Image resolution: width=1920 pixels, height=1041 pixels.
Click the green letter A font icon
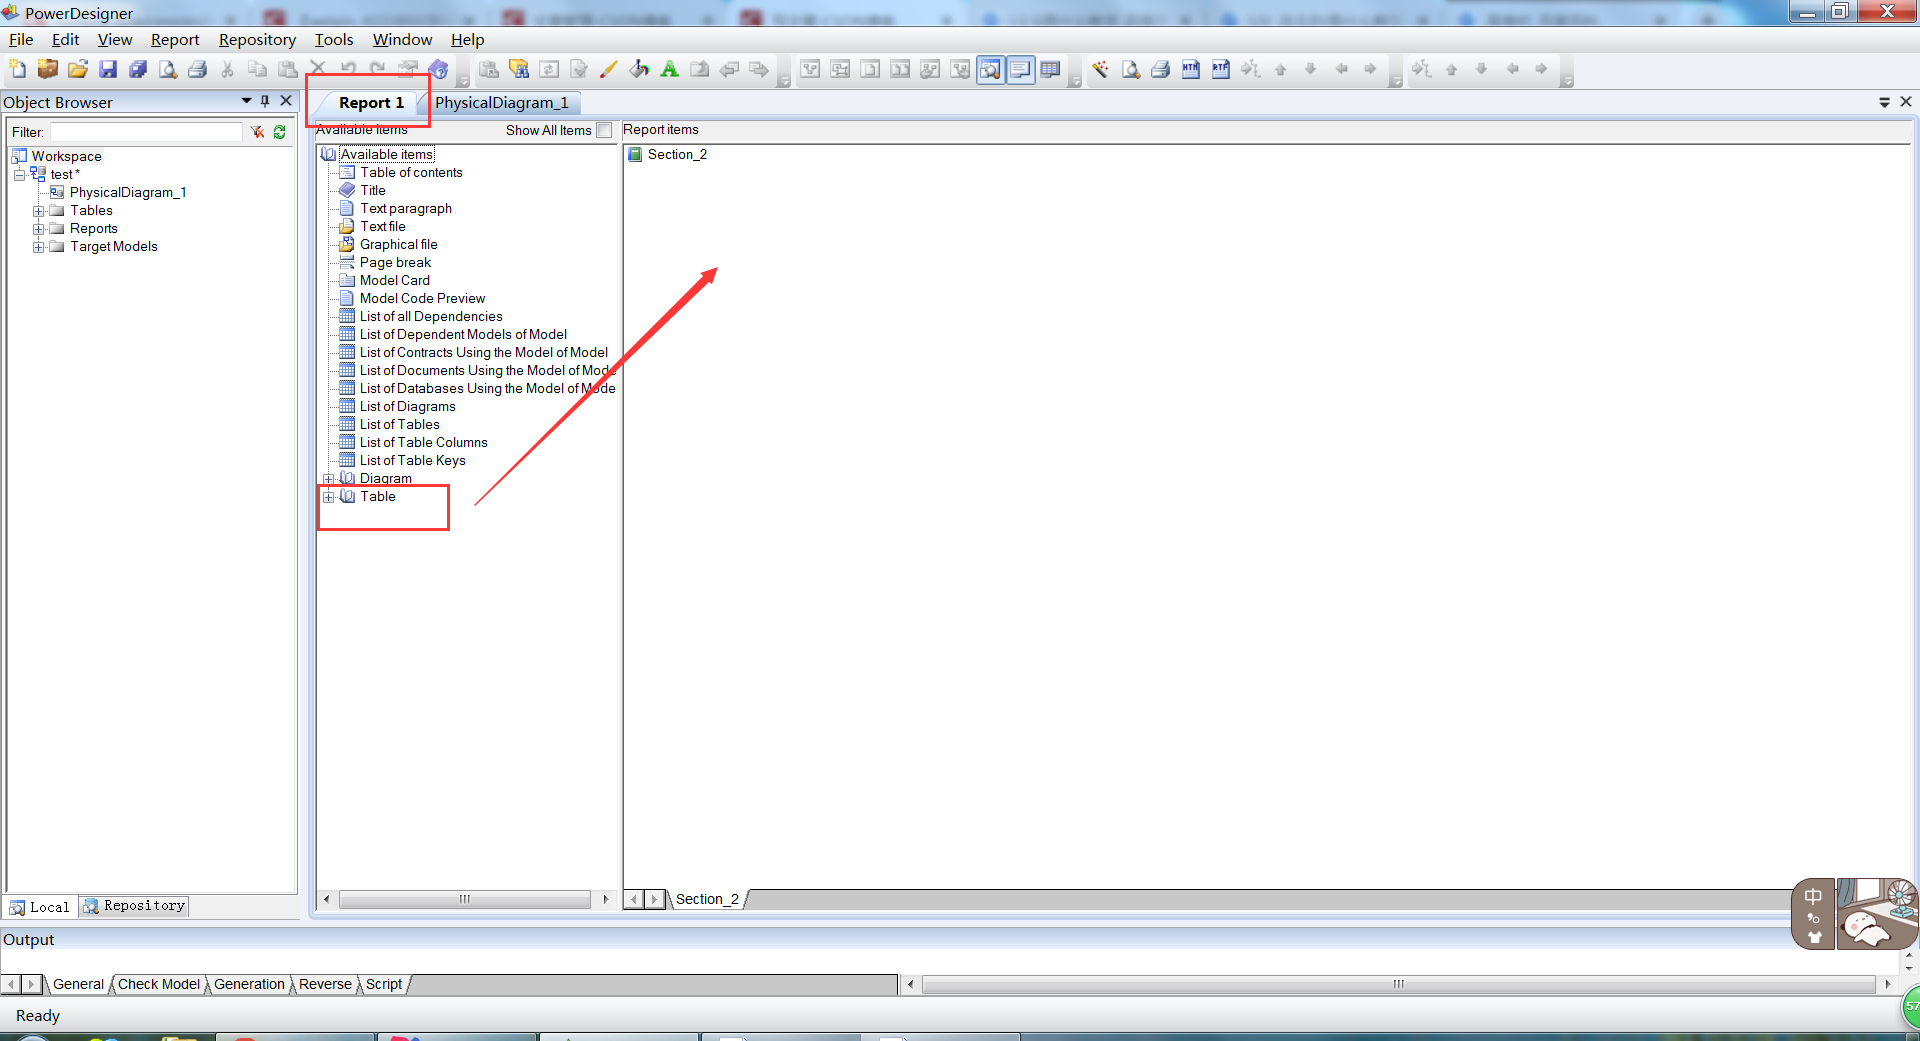[x=669, y=69]
